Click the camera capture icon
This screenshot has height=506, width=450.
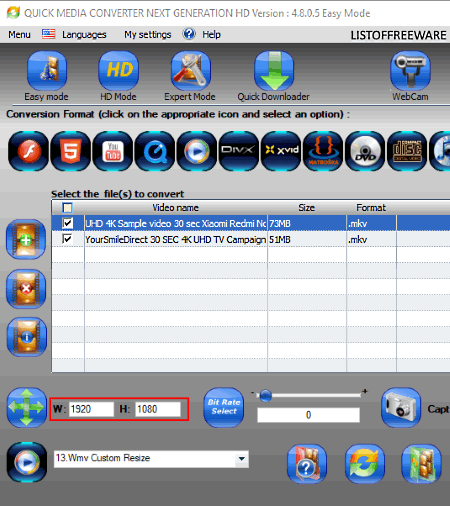[x=401, y=407]
